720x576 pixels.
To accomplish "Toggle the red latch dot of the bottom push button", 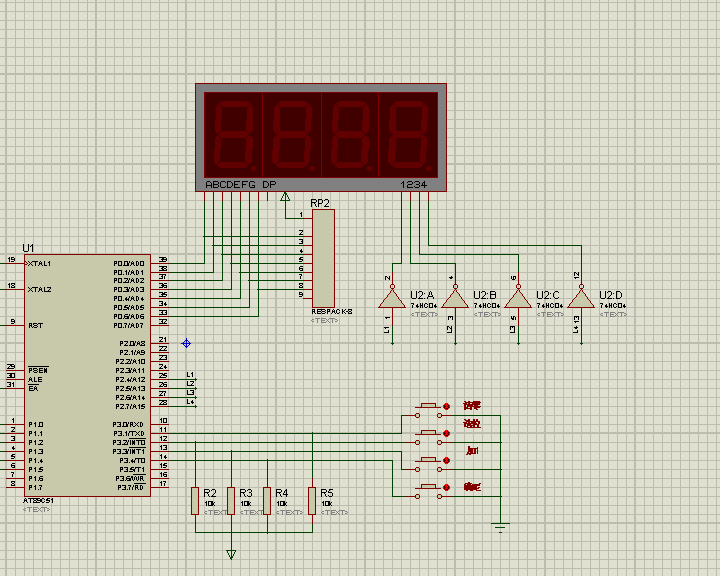I will pyautogui.click(x=446, y=487).
